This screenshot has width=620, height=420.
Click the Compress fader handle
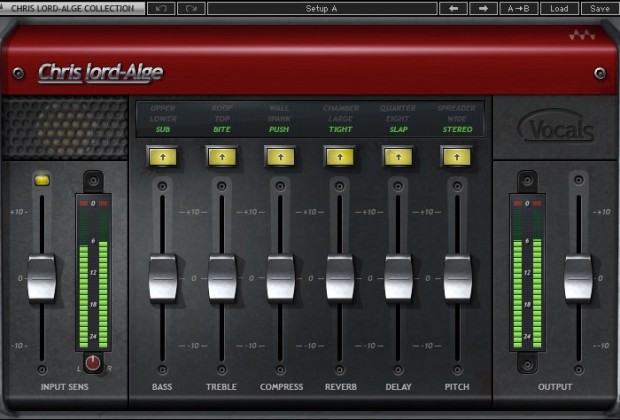(280, 278)
